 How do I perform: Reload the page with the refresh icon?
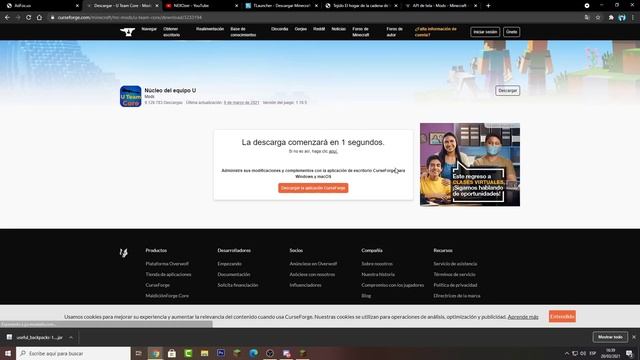28,18
